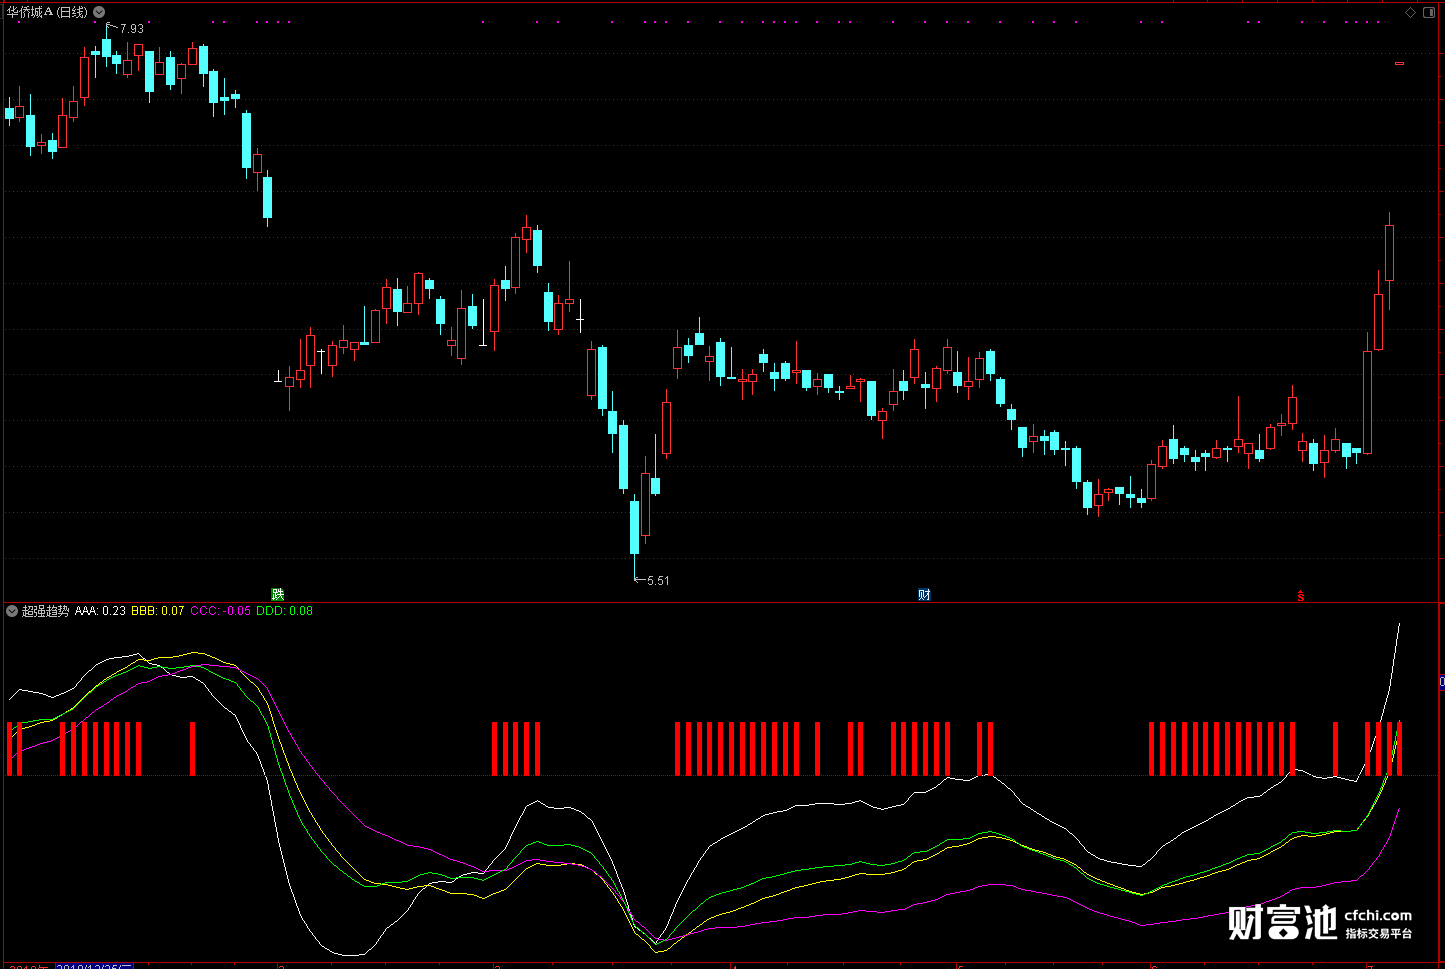Select the AAA: 0.23 indicator value

click(100, 610)
